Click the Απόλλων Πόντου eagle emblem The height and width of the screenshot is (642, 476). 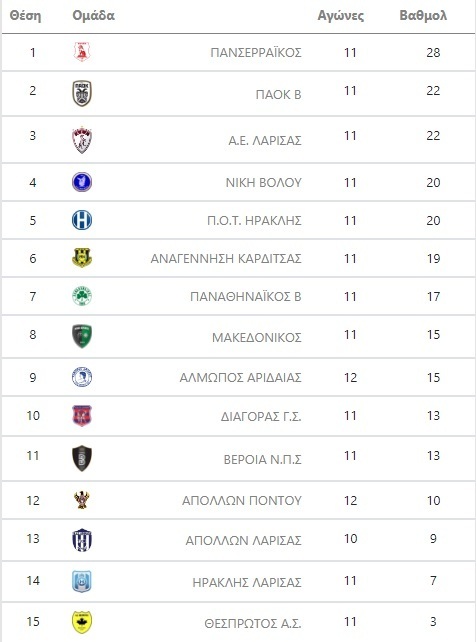[82, 500]
